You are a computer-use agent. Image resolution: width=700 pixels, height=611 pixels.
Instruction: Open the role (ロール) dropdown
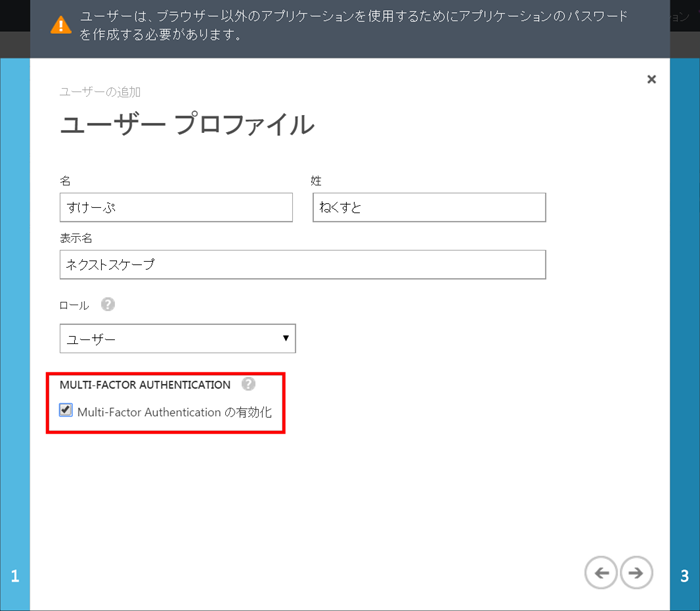click(178, 339)
